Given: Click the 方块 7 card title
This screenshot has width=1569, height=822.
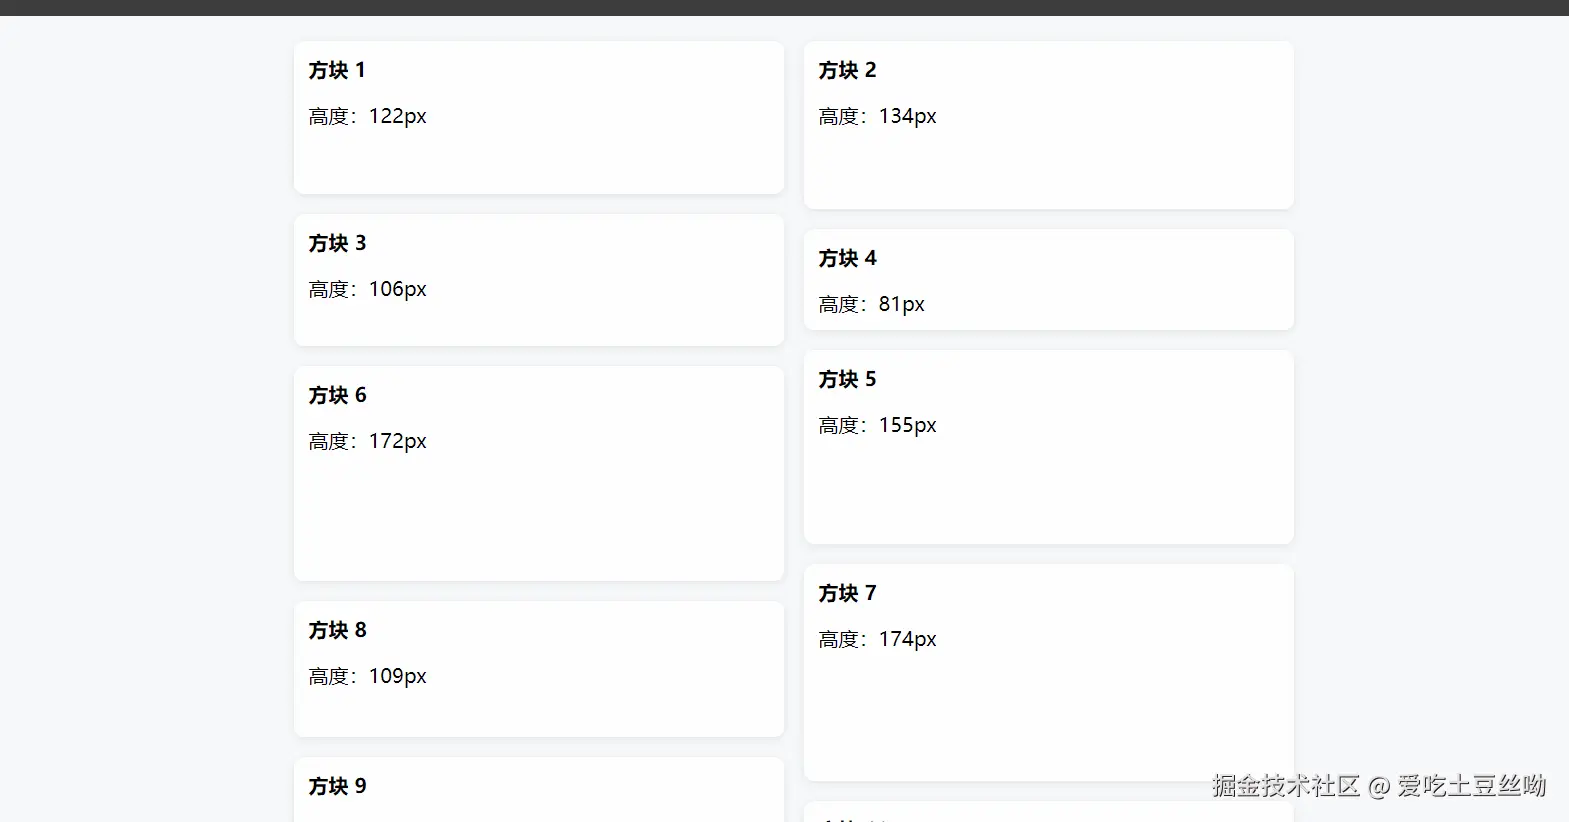Looking at the screenshot, I should [x=847, y=594].
